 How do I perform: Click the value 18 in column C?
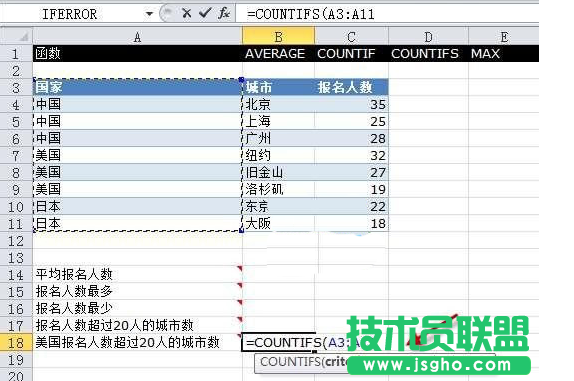click(351, 223)
